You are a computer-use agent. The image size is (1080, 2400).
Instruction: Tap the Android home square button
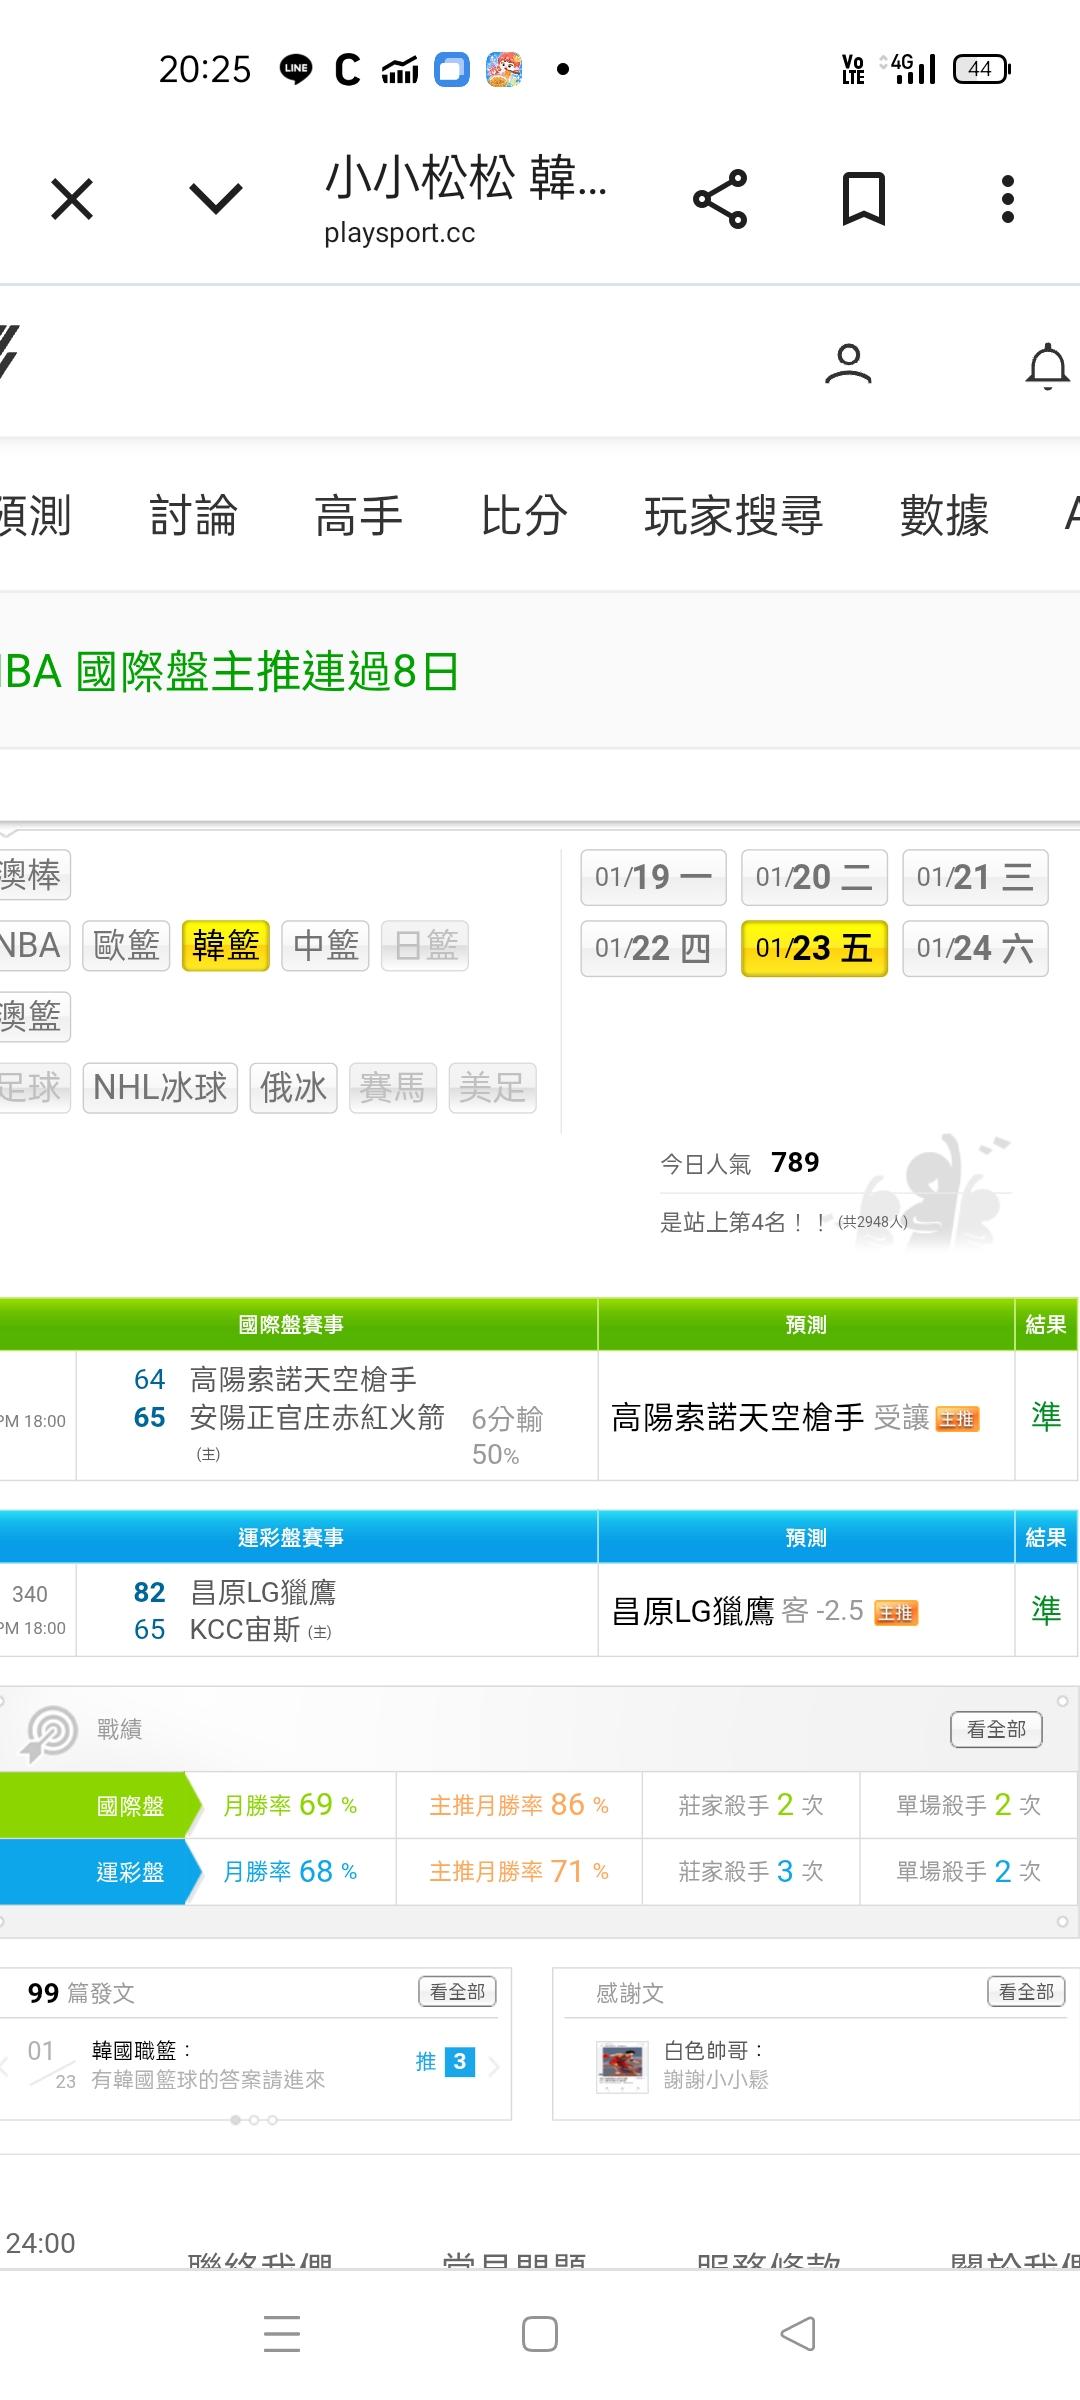tap(540, 2334)
